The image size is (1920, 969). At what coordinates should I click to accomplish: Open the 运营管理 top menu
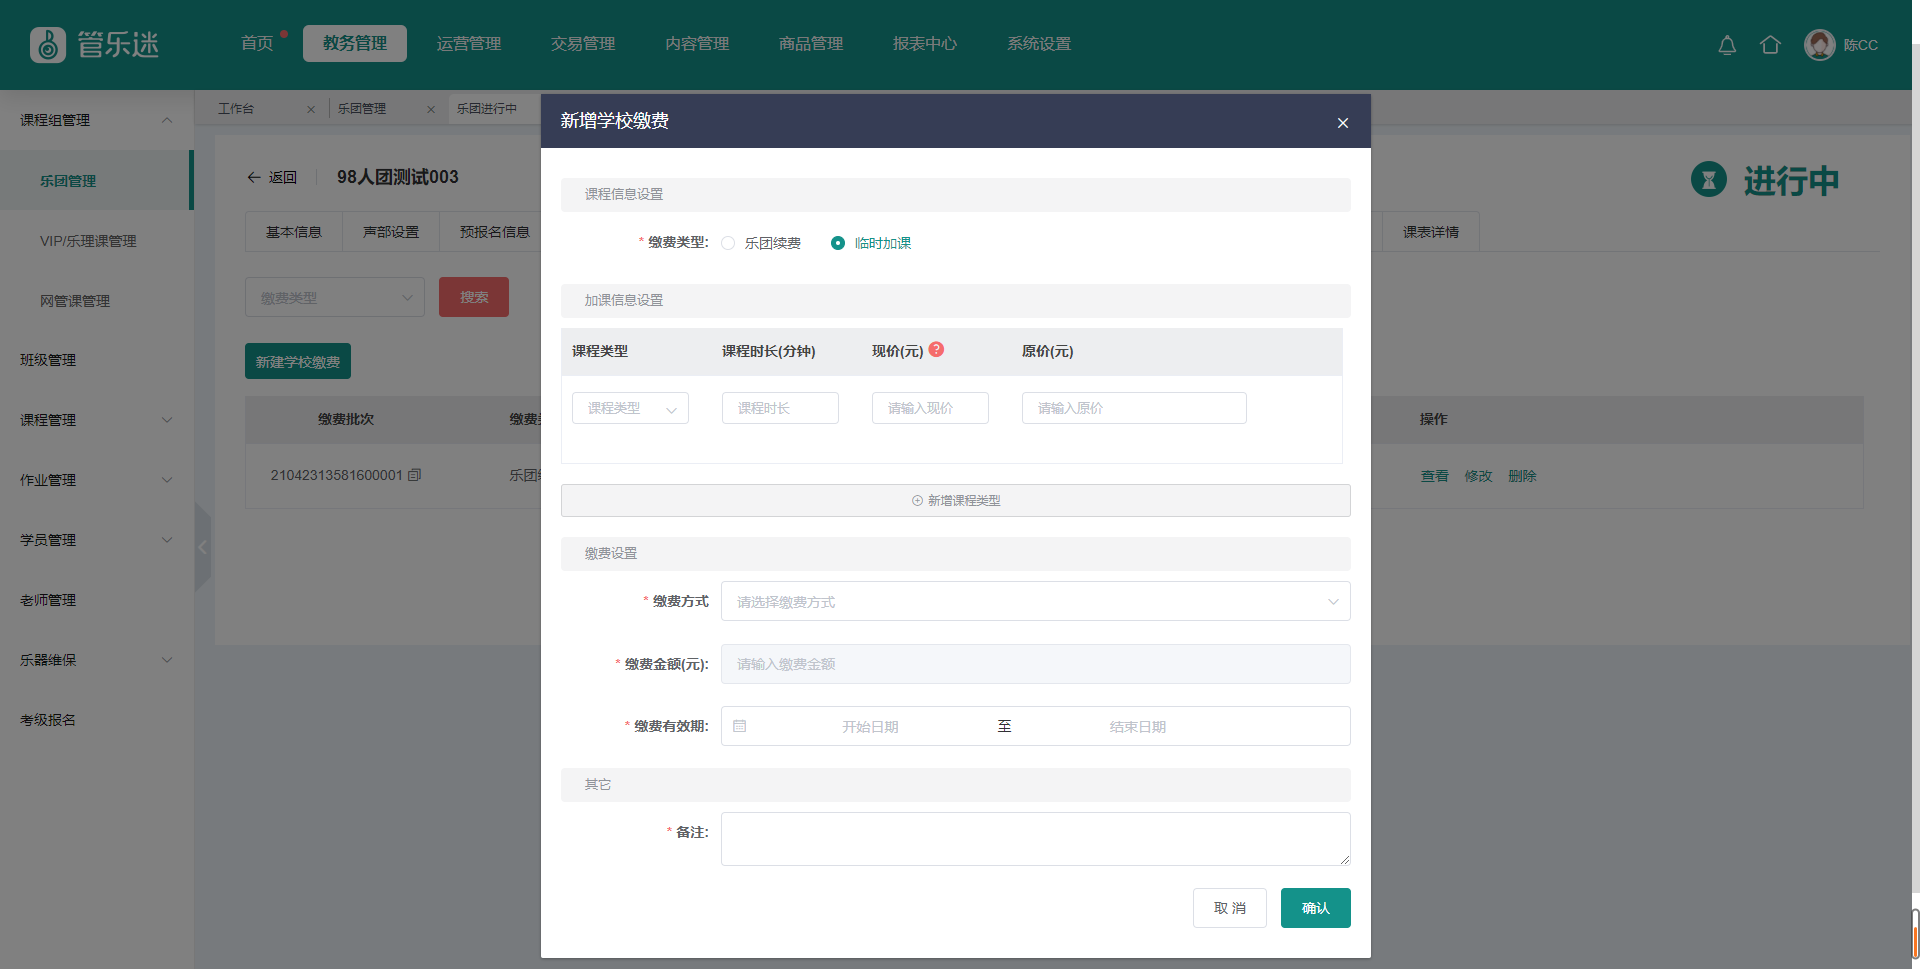(469, 44)
